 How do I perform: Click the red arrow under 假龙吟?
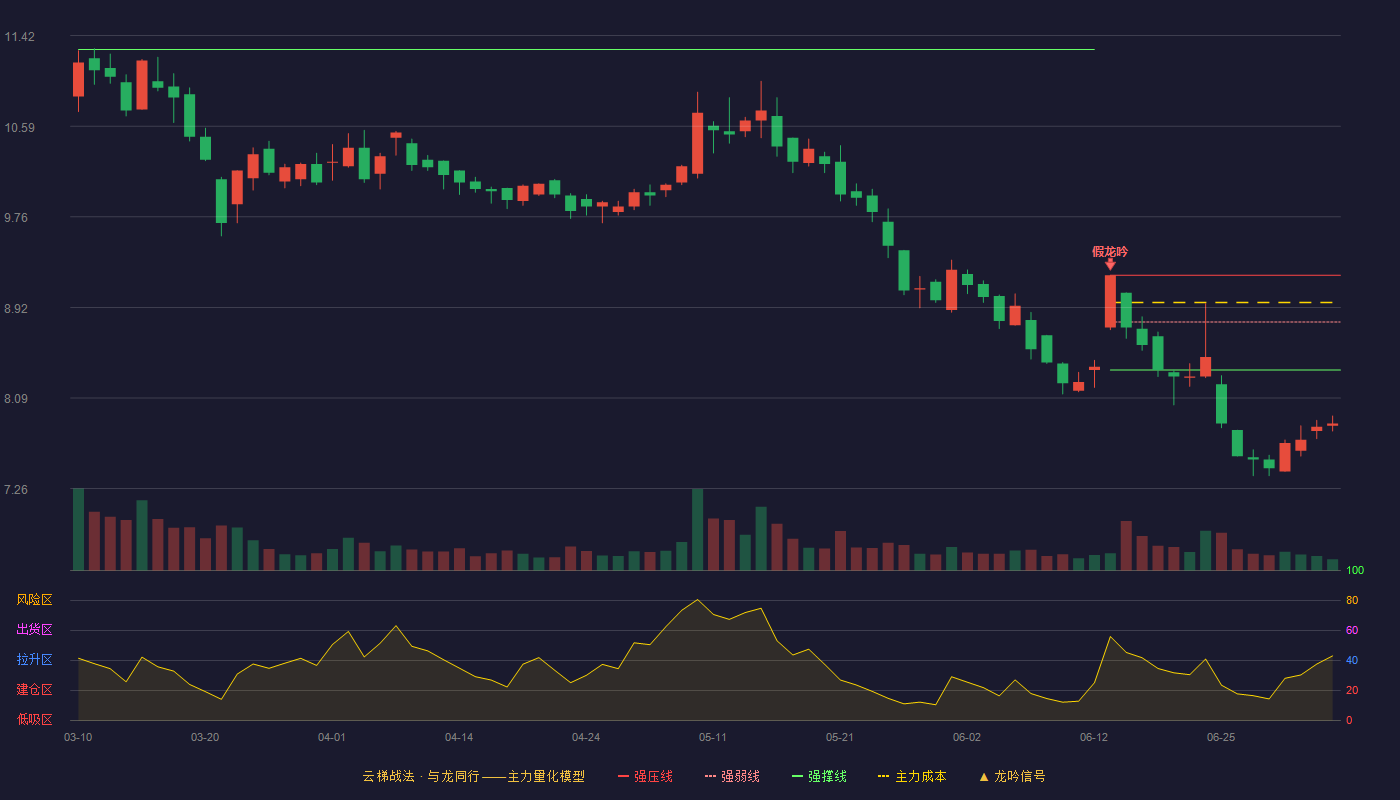pyautogui.click(x=1110, y=265)
